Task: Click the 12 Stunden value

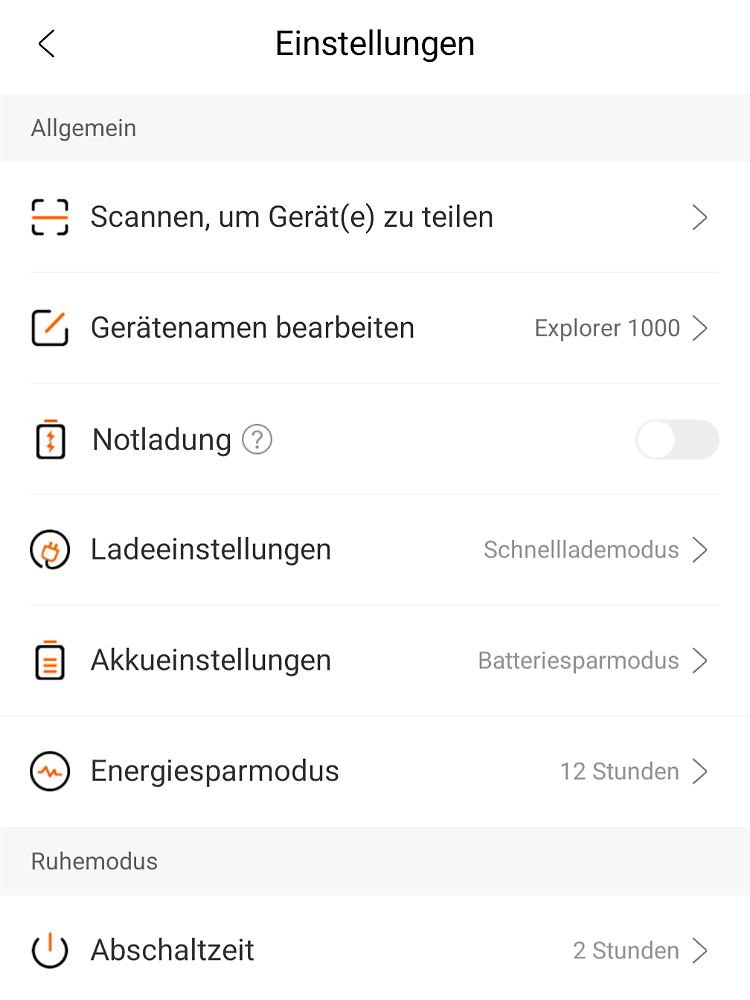Action: pyautogui.click(x=619, y=772)
